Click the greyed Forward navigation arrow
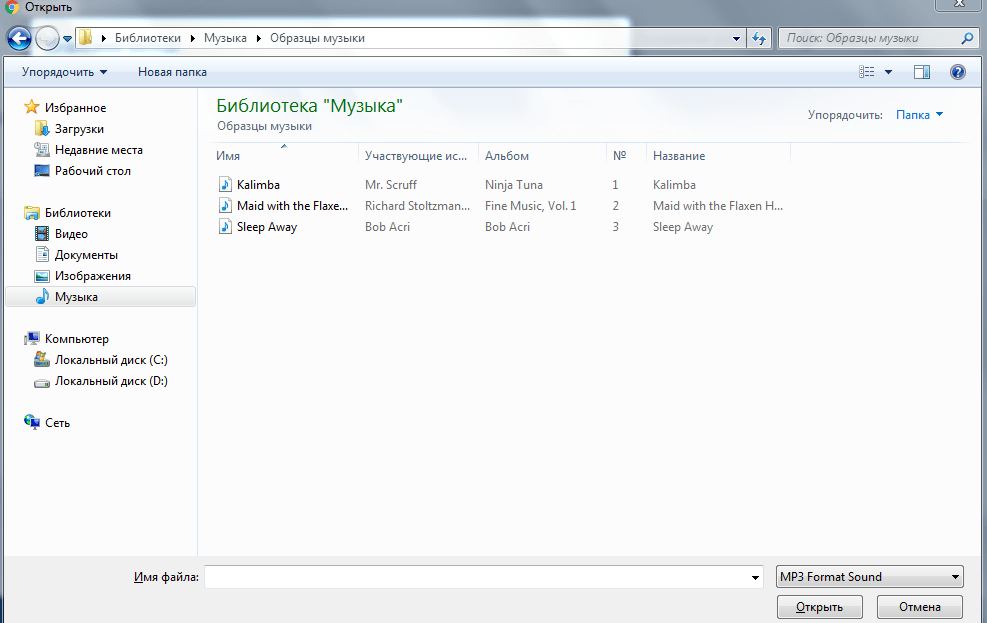Viewport: 987px width, 623px height. tap(47, 38)
